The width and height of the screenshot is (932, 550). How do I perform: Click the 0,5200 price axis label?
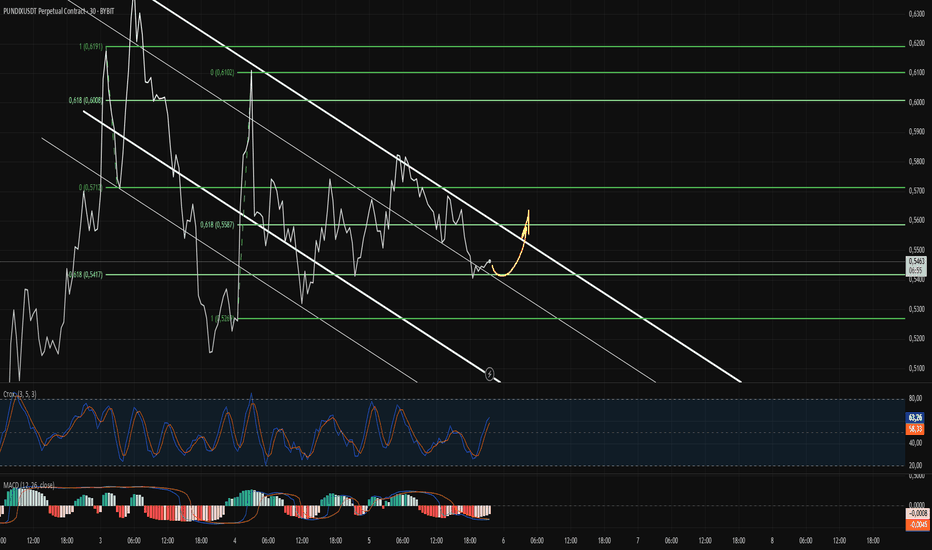[x=917, y=339]
